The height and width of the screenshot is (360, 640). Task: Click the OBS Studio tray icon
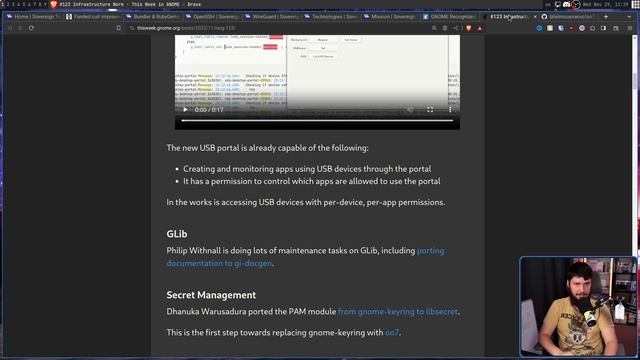pos(576,4)
